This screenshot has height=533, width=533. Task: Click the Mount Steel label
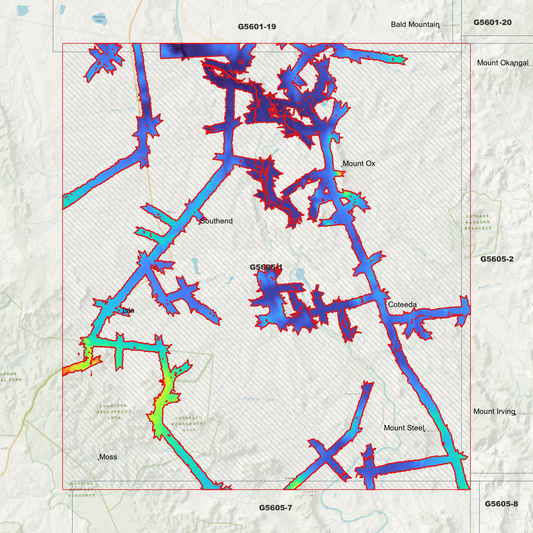click(x=404, y=428)
